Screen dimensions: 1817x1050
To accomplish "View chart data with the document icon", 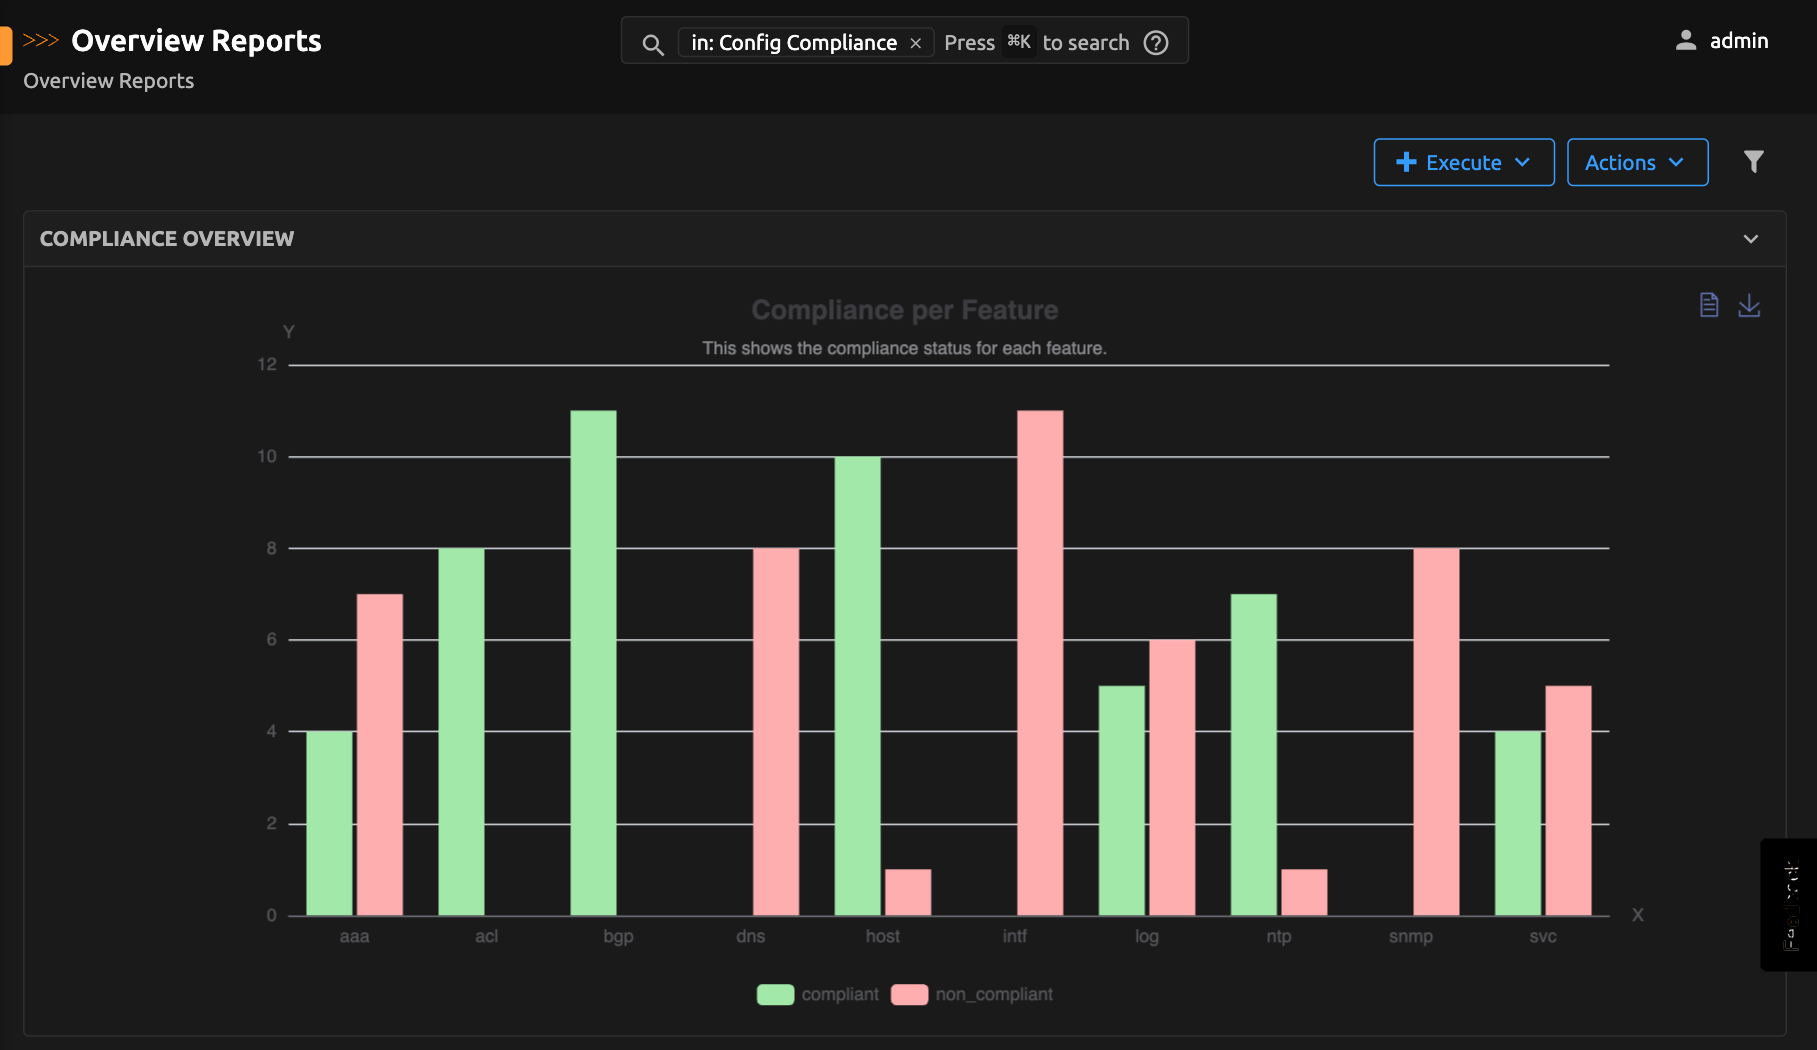I will pyautogui.click(x=1708, y=305).
